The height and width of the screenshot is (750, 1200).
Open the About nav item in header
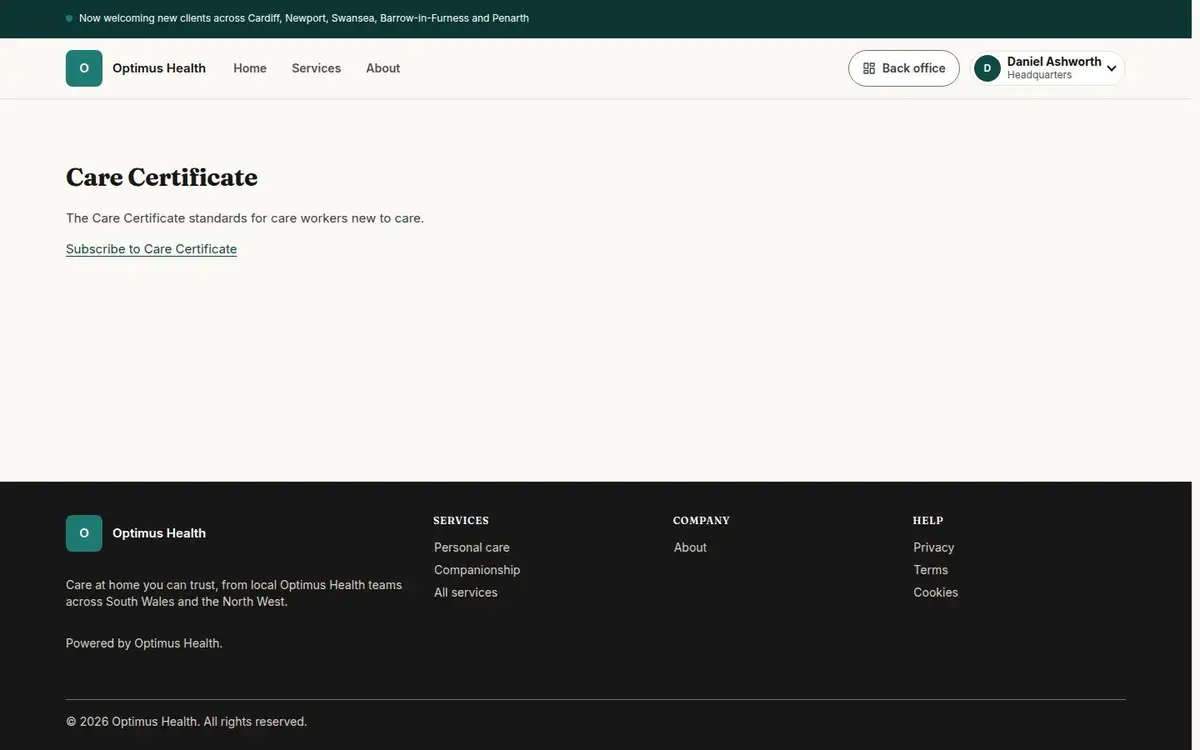383,68
